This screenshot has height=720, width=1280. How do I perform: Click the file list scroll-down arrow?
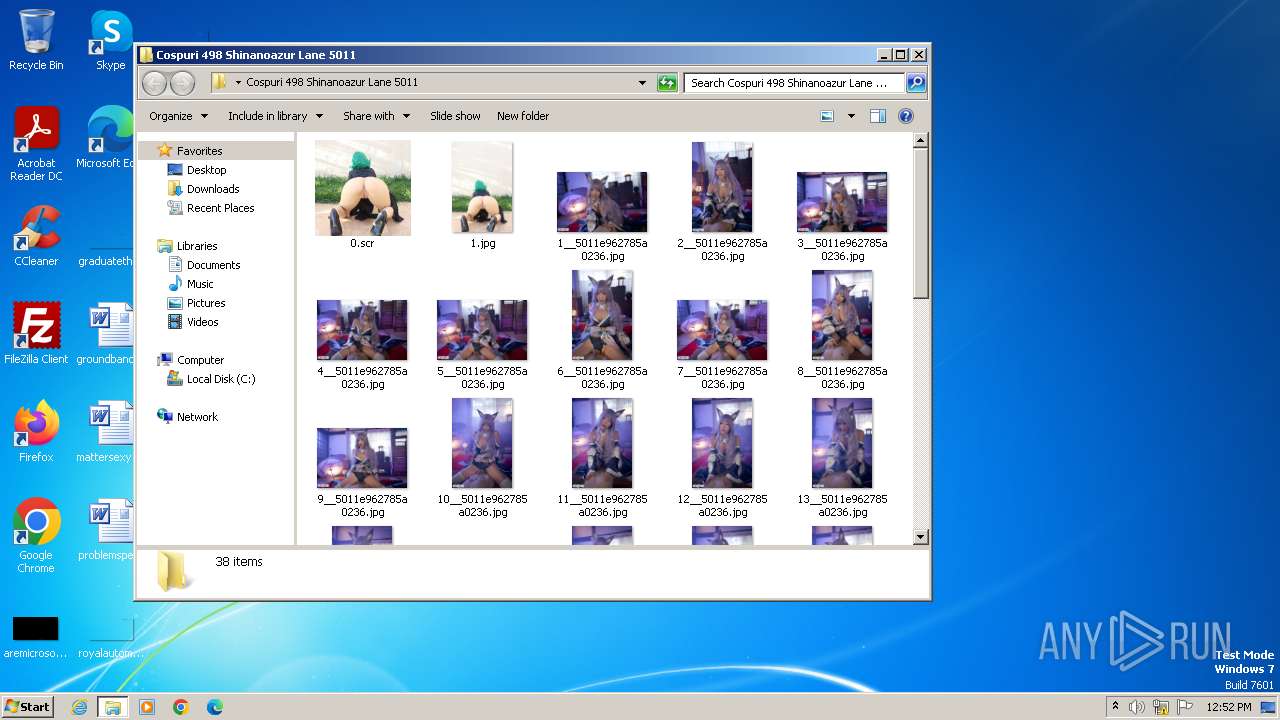[921, 537]
